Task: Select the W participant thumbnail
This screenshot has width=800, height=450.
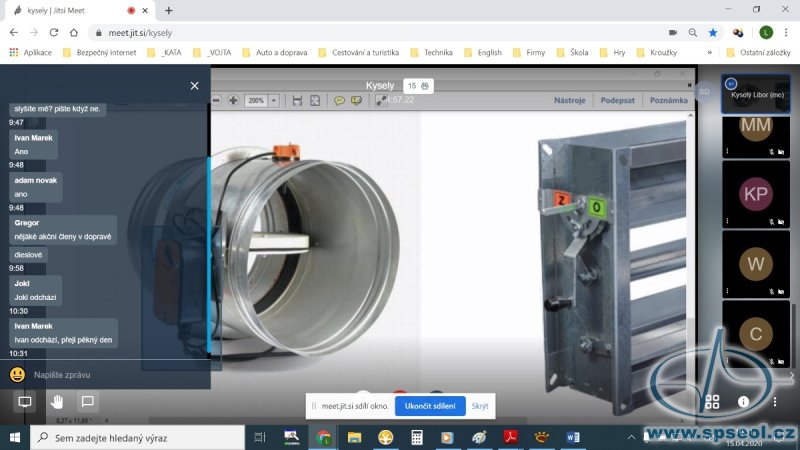Action: tap(756, 264)
